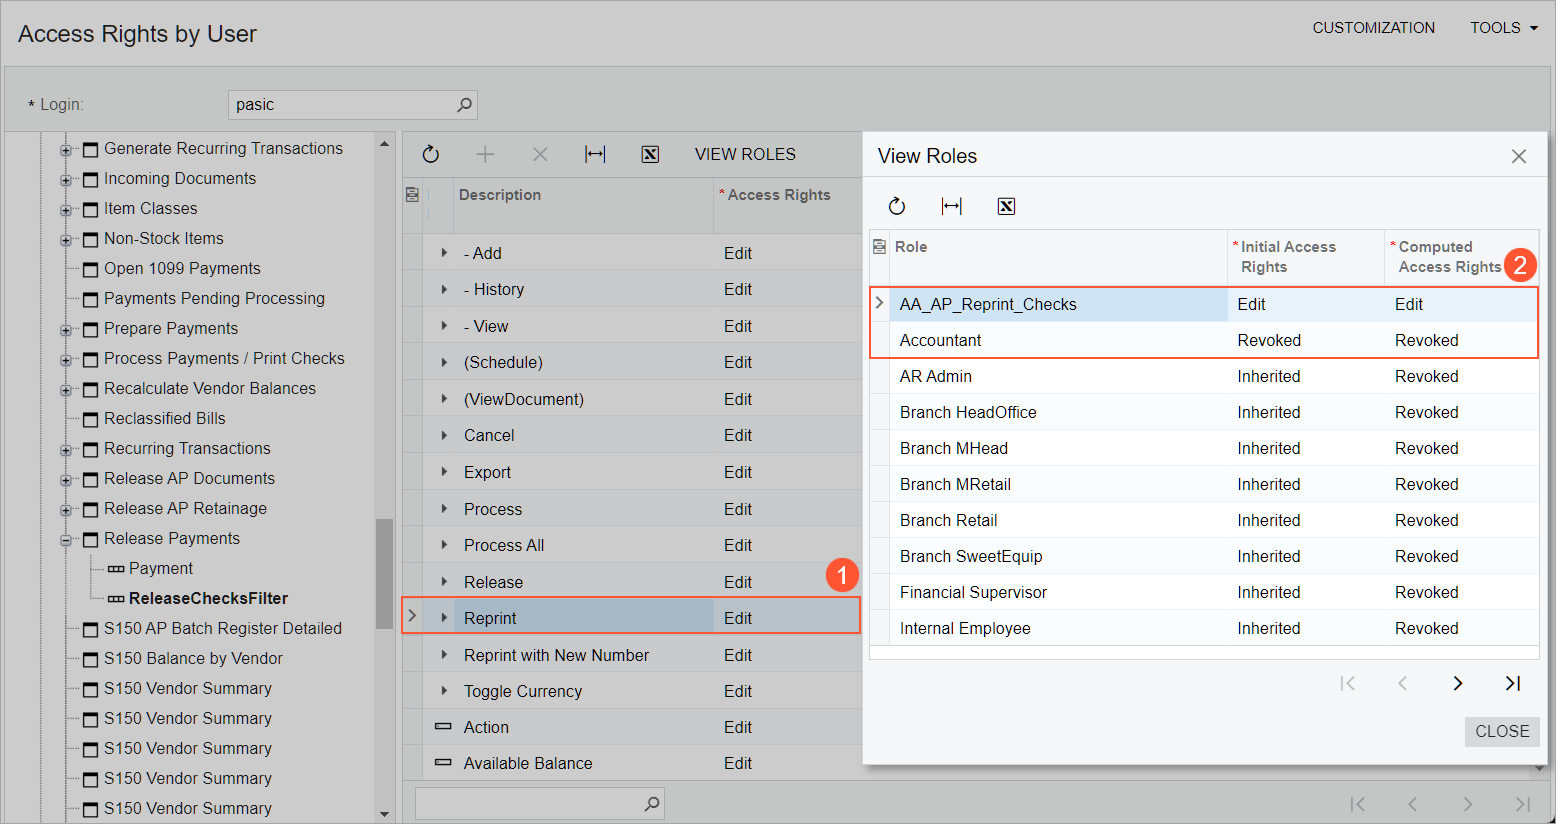Expand the Prepare Payments tree node
Image resolution: width=1556 pixels, height=824 pixels.
pos(66,330)
